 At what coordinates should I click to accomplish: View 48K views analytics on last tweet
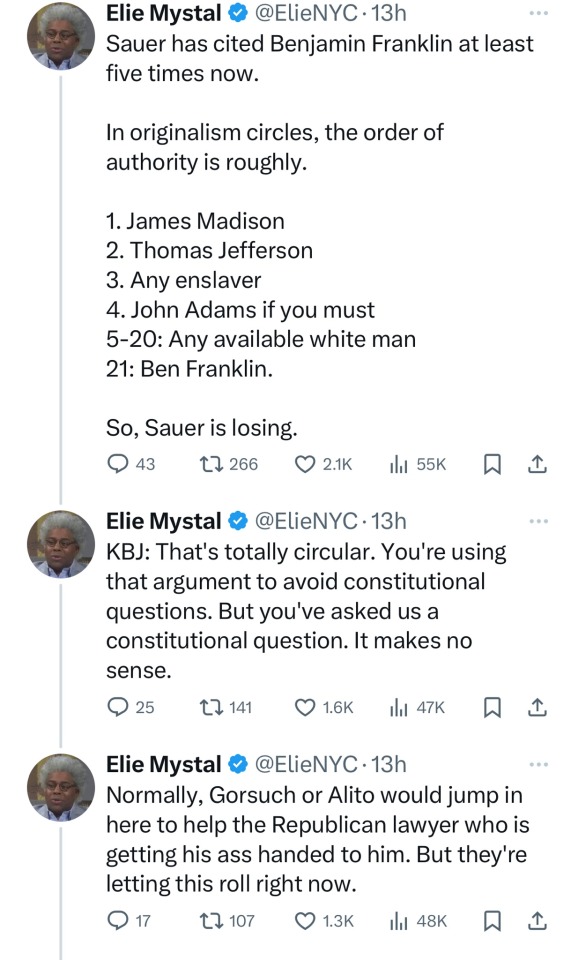418,920
